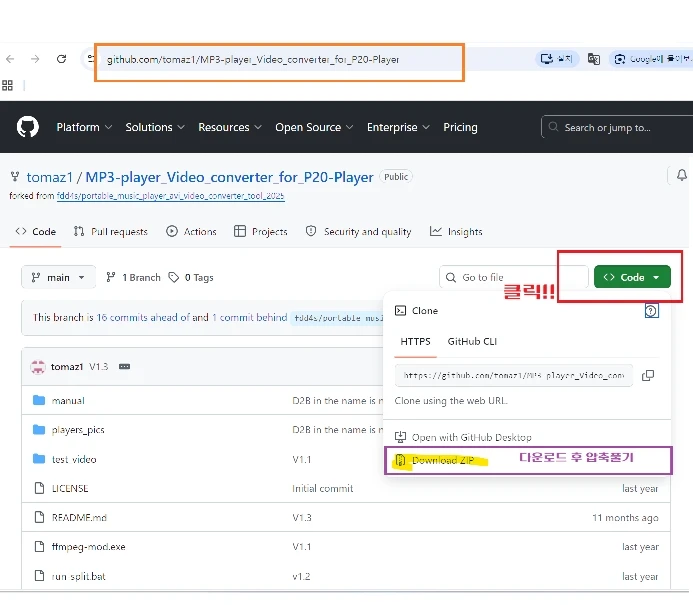Copy the clone URL with the copy icon
This screenshot has width=693, height=605.
coord(648,376)
